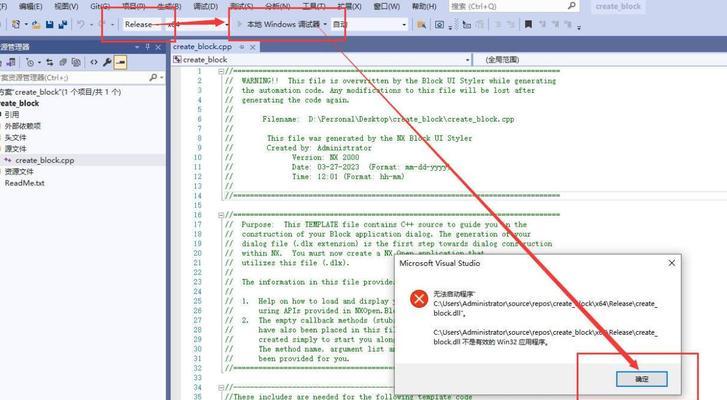Image resolution: width=727 pixels, height=400 pixels.
Task: Select the 资源文件 folder node
Action: (x=19, y=171)
